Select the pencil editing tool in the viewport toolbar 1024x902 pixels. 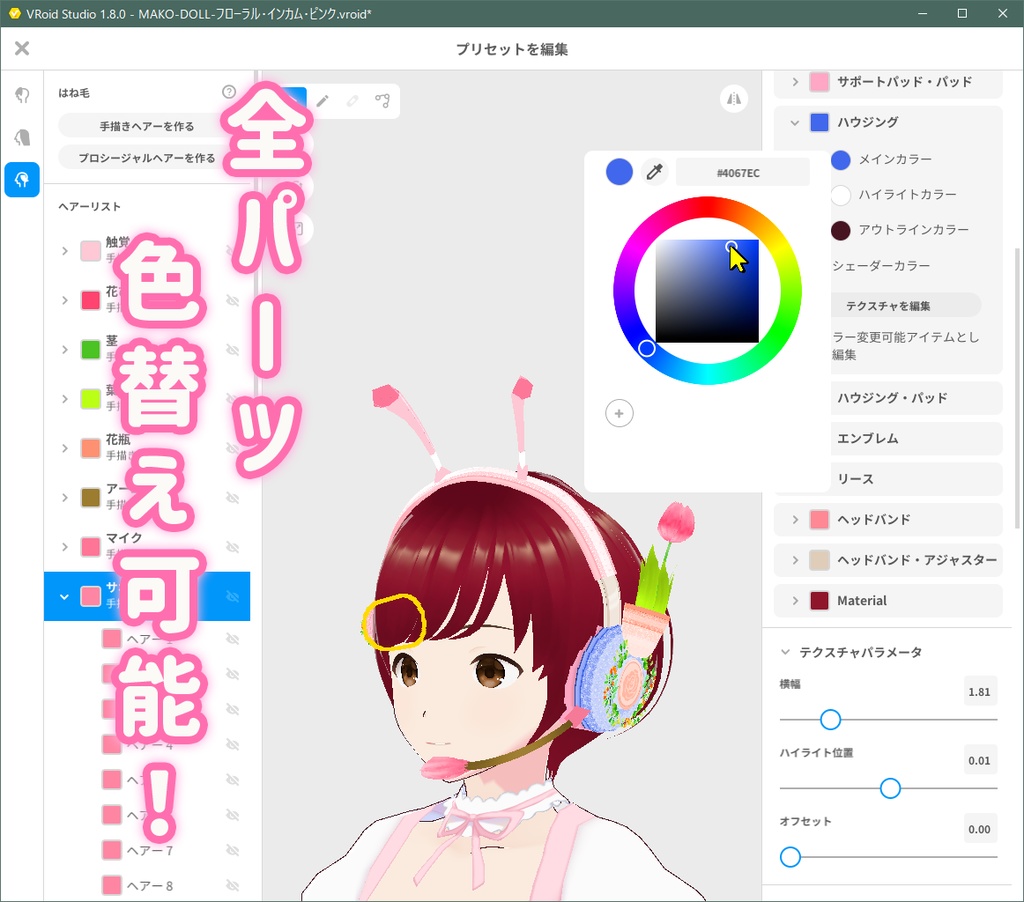coord(322,101)
